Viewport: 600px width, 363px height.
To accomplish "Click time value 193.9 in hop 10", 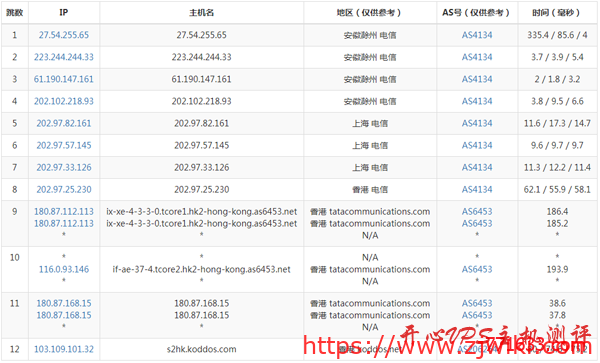I will coord(557,270).
